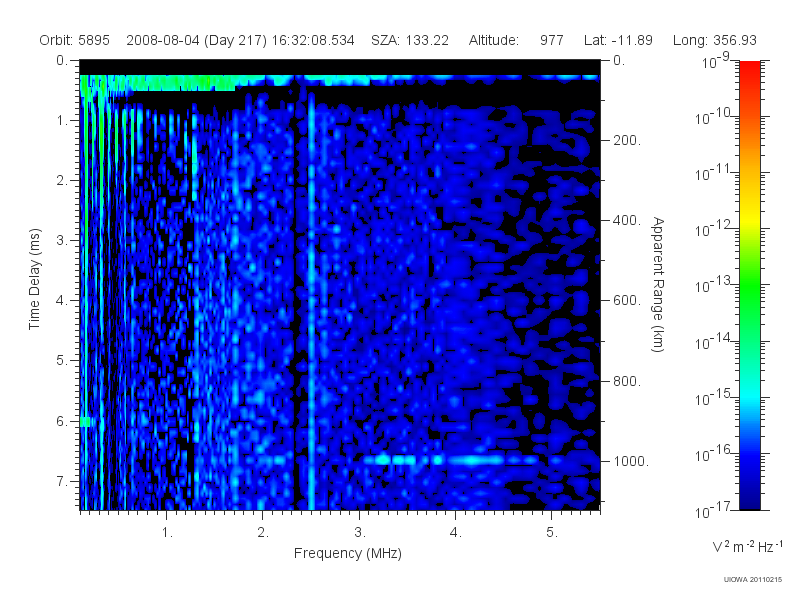Click the 3. frequency tick label

pos(360,533)
